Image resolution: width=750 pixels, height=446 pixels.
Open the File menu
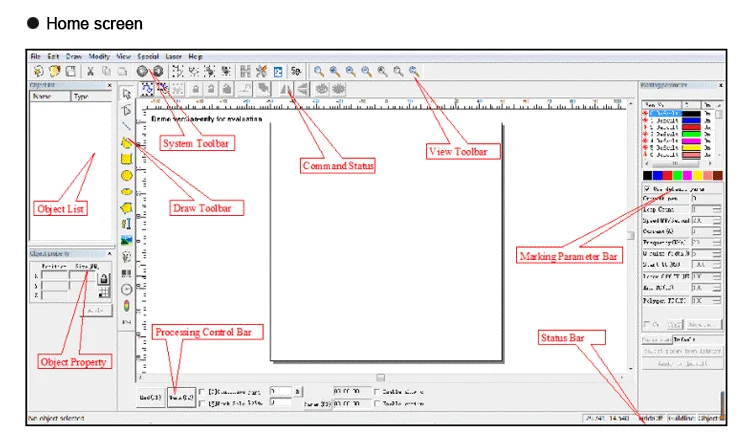[x=35, y=56]
